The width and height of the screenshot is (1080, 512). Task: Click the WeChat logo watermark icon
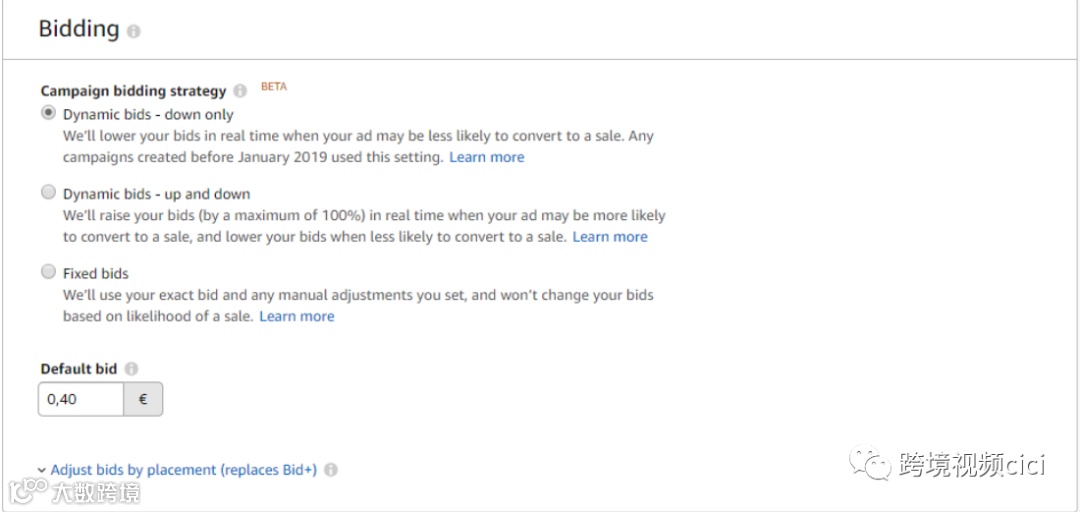pos(868,463)
